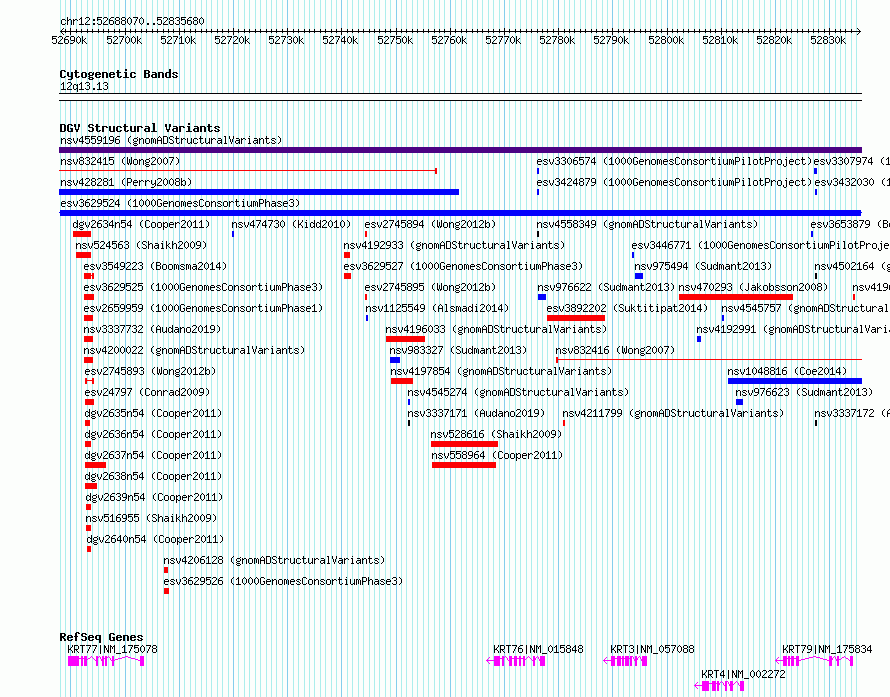Select nsv4545274 gnomAD variant label
Image resolution: width=890 pixels, height=697 pixels.
pyautogui.click(x=518, y=392)
